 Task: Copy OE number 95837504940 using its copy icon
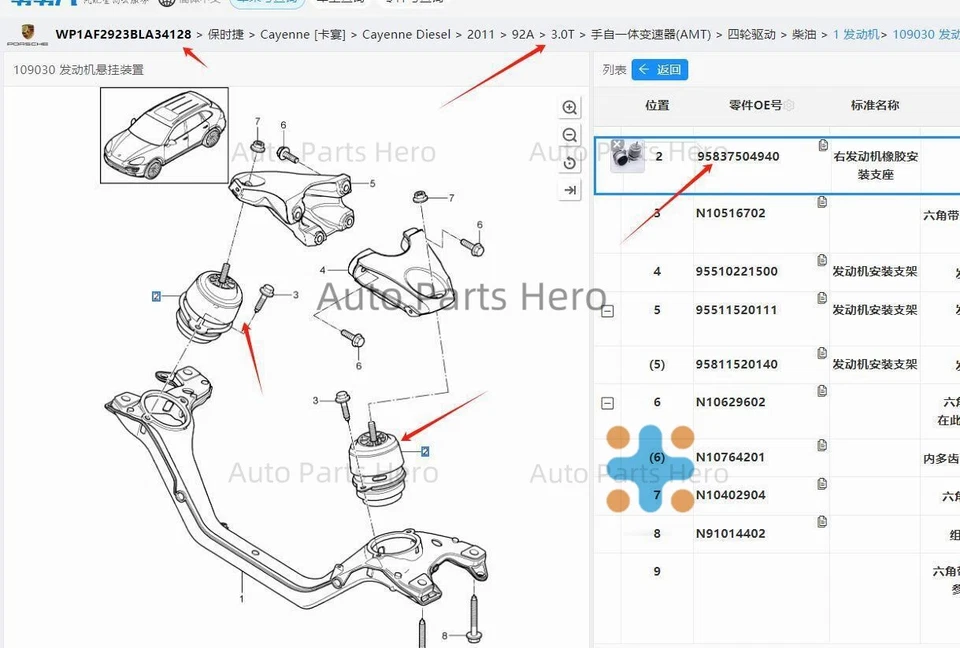[x=823, y=145]
